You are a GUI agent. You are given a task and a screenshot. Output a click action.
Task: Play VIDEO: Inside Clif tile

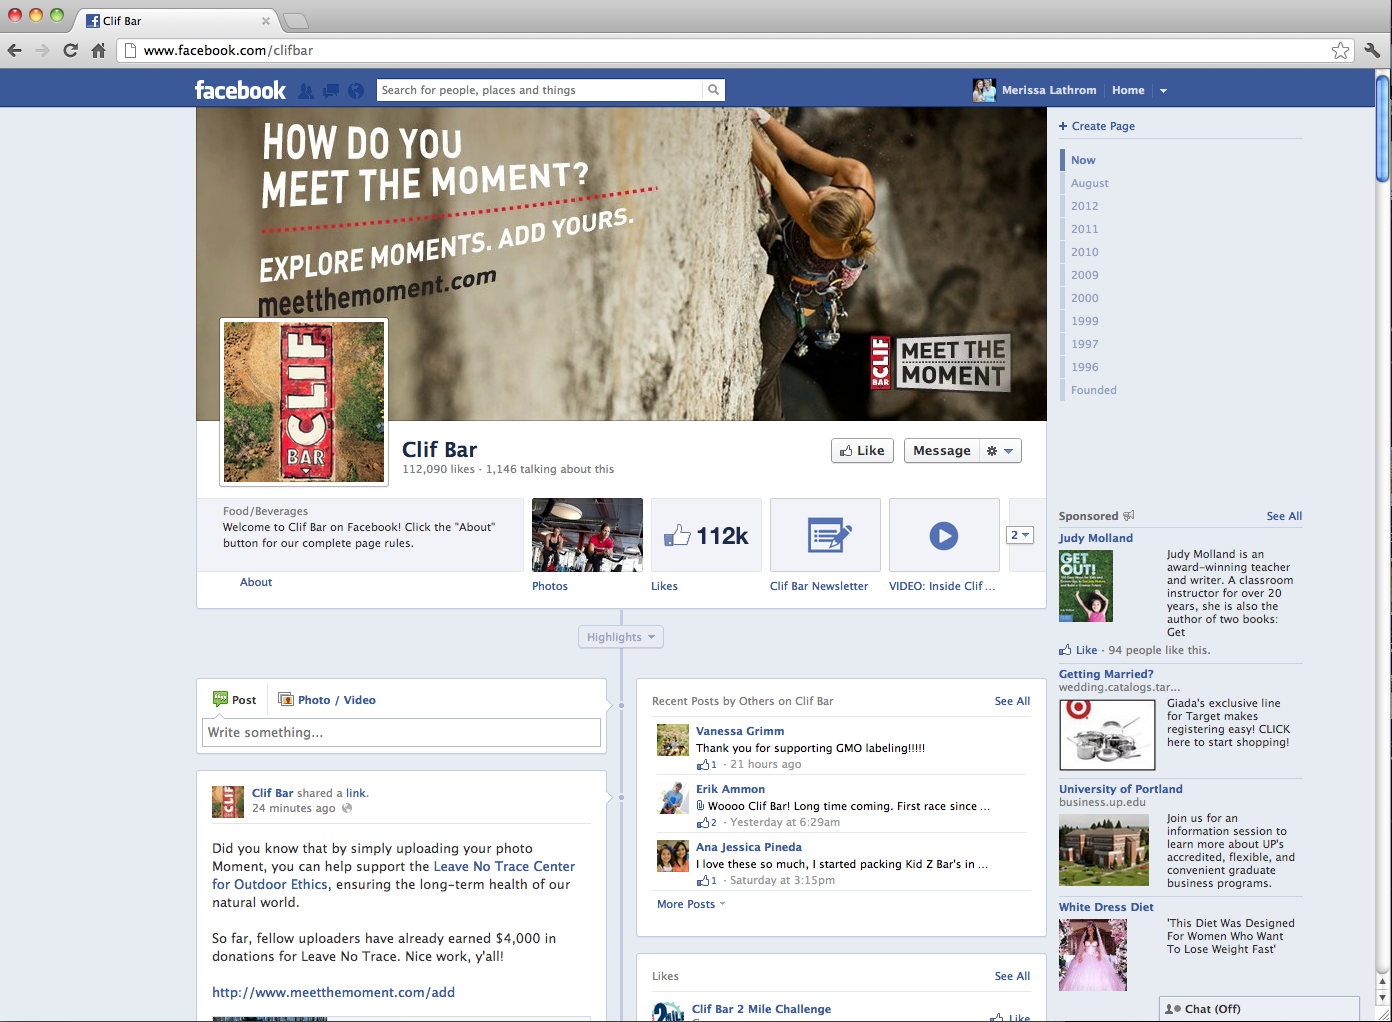[x=944, y=535]
